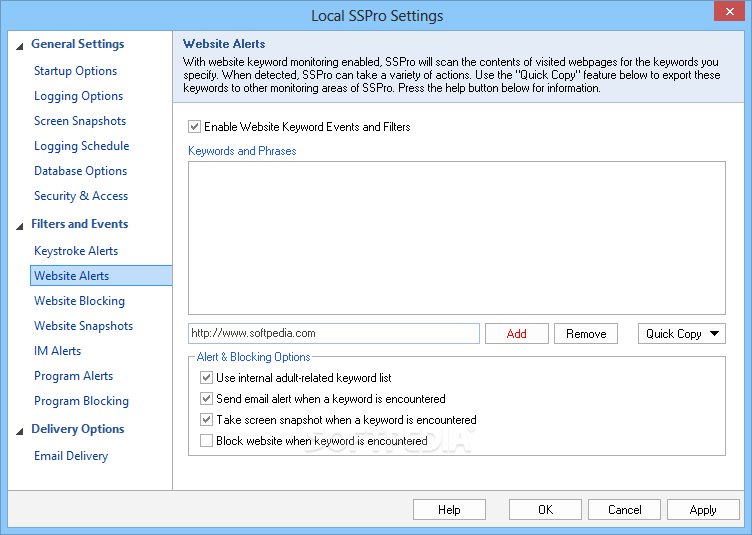Viewport: 752px width, 535px height.
Task: Open the Quick Copy dropdown
Action: [x=682, y=334]
